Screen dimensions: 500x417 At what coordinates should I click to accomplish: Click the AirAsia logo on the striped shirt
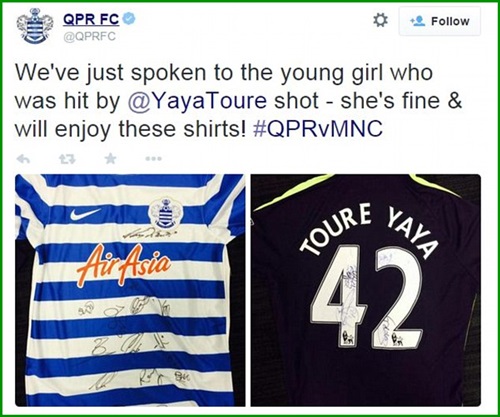coord(124,265)
